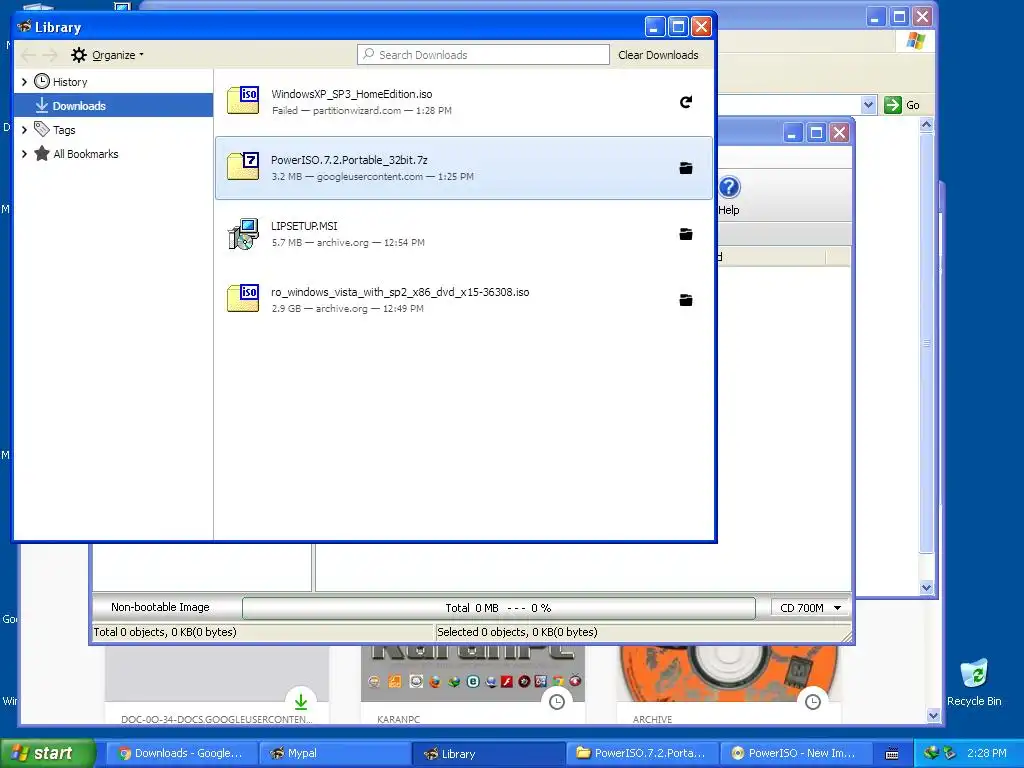Click the DOC-0O-34-DOCS.GOOGLEUSERCONTEN label
The width and height of the screenshot is (1024, 768).
coord(216,719)
